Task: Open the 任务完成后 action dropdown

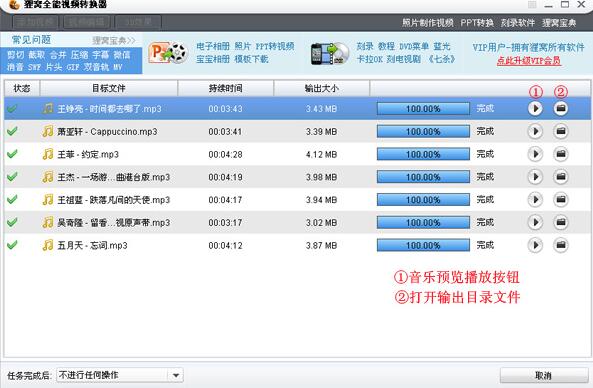Action: point(120,375)
